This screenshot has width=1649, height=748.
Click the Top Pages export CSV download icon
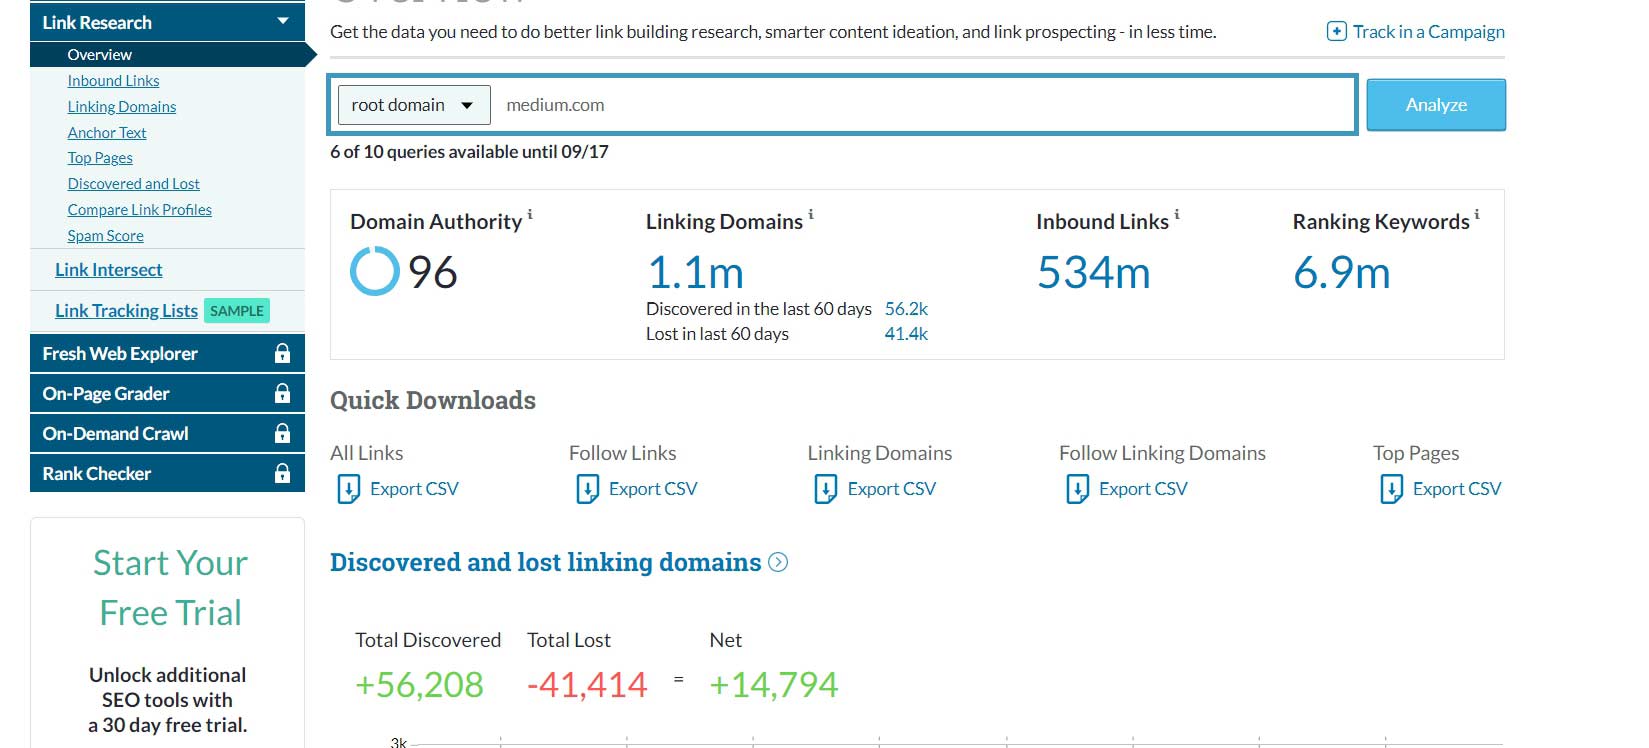pos(1391,489)
